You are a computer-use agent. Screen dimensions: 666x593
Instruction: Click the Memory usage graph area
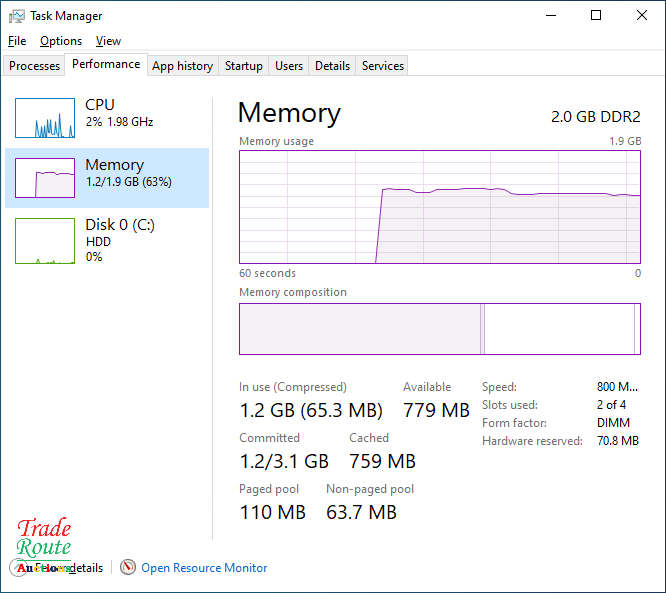(439, 207)
